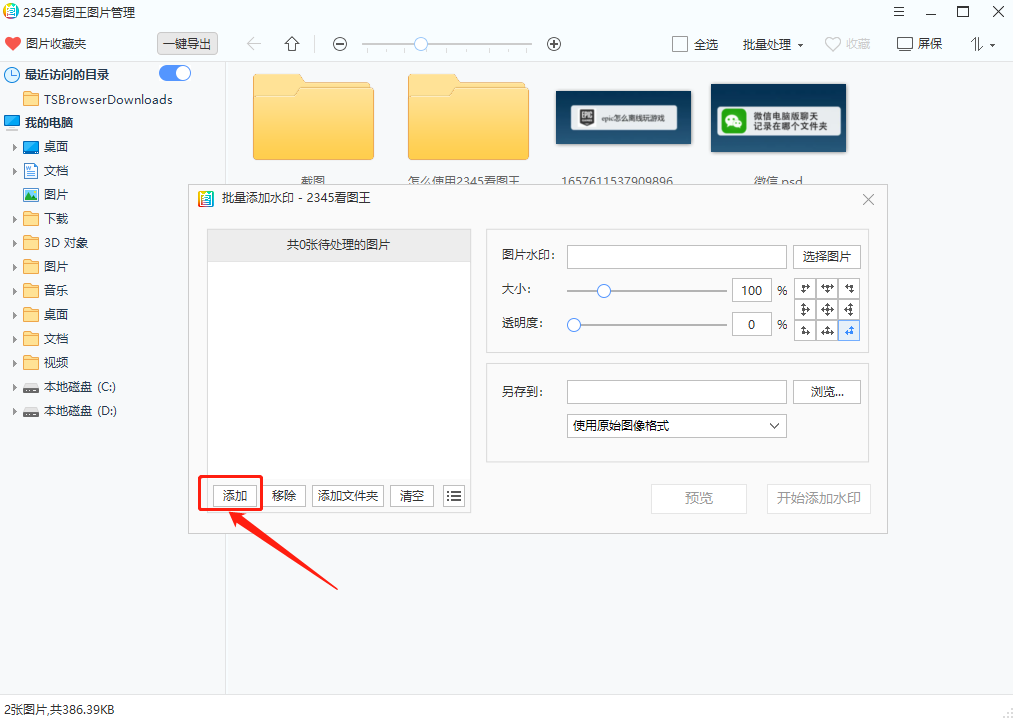
Task: Set watermark position to bottom-right
Action: (x=849, y=331)
